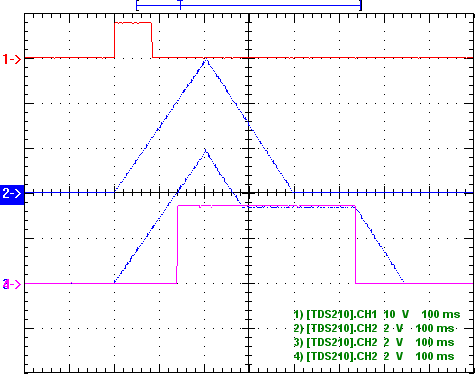This screenshot has width=475, height=374.
Task: Click the end of the last blue downward ramp
Action: pyautogui.click(x=403, y=282)
